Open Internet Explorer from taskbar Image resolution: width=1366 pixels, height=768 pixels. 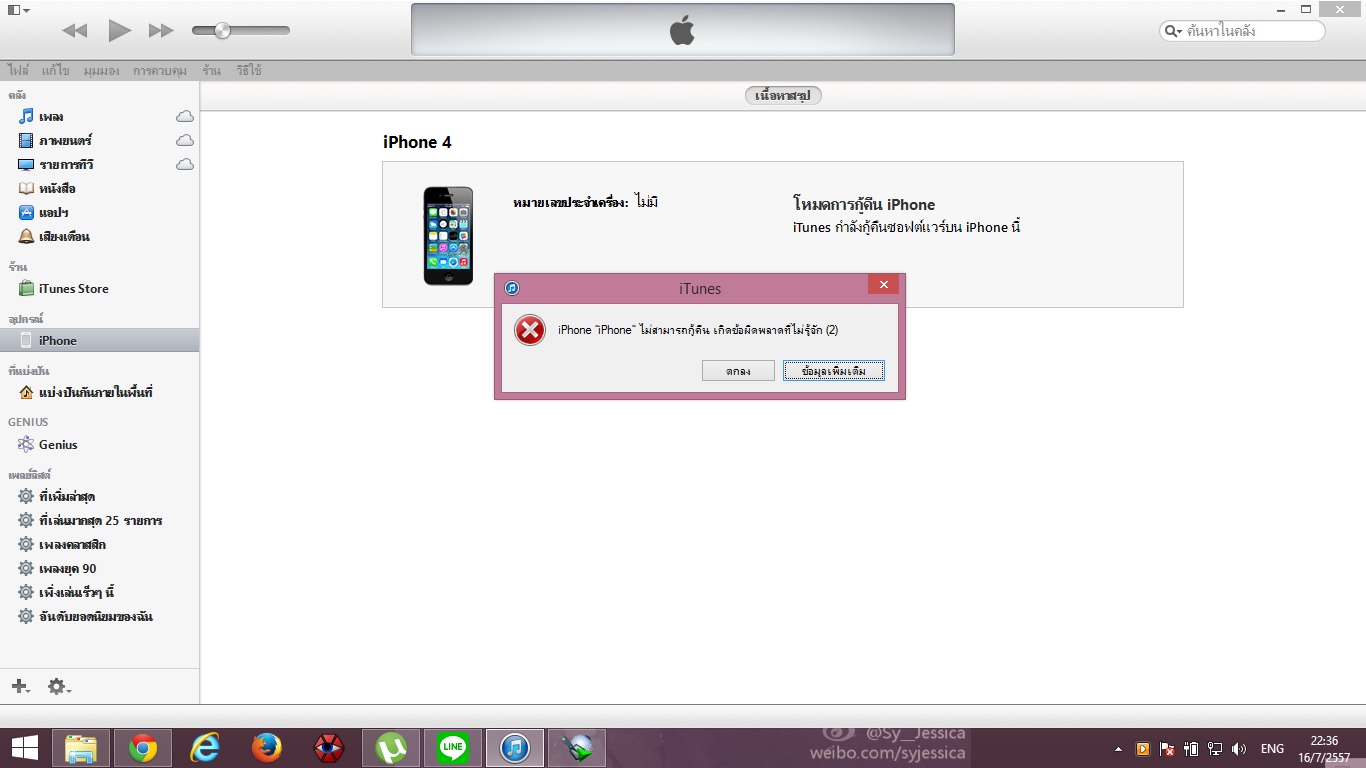click(x=205, y=748)
